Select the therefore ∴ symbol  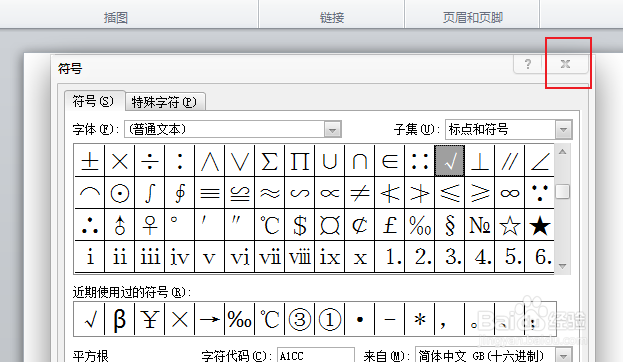point(90,225)
